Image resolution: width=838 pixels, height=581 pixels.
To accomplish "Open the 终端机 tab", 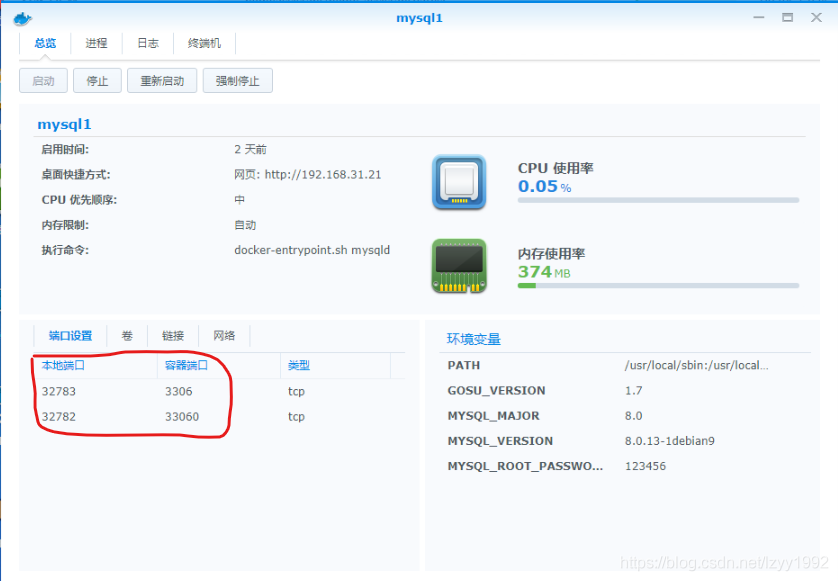I will tap(204, 43).
